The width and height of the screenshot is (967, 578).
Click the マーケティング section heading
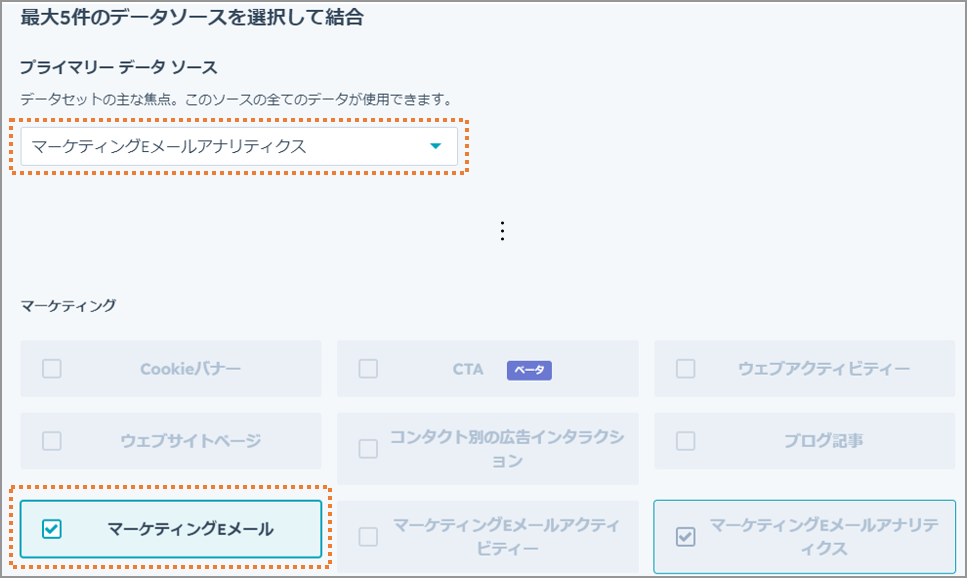coord(68,306)
